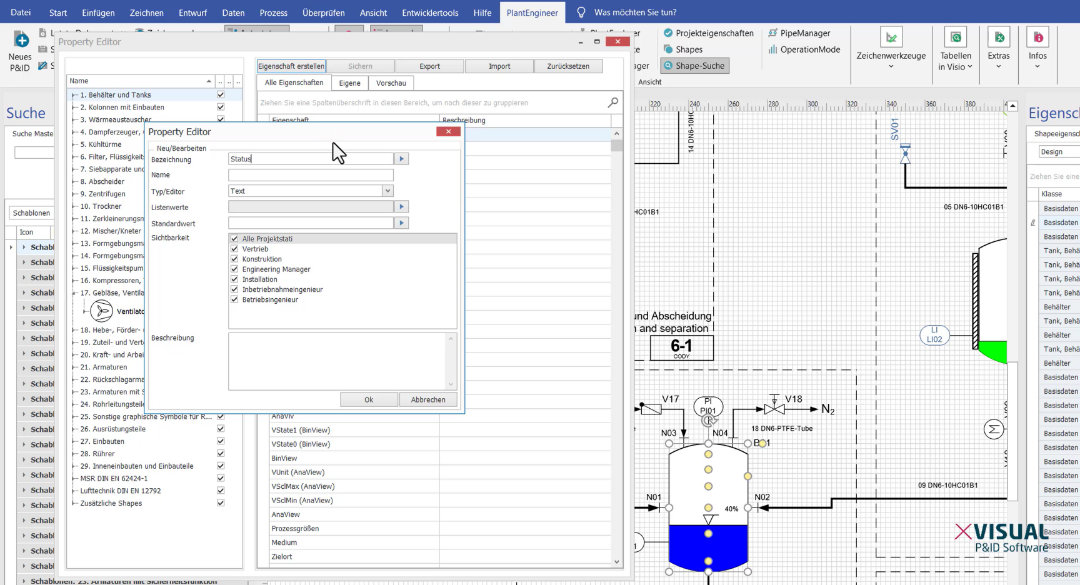
Task: Select the PI PI01 instrument bubble
Action: point(708,406)
